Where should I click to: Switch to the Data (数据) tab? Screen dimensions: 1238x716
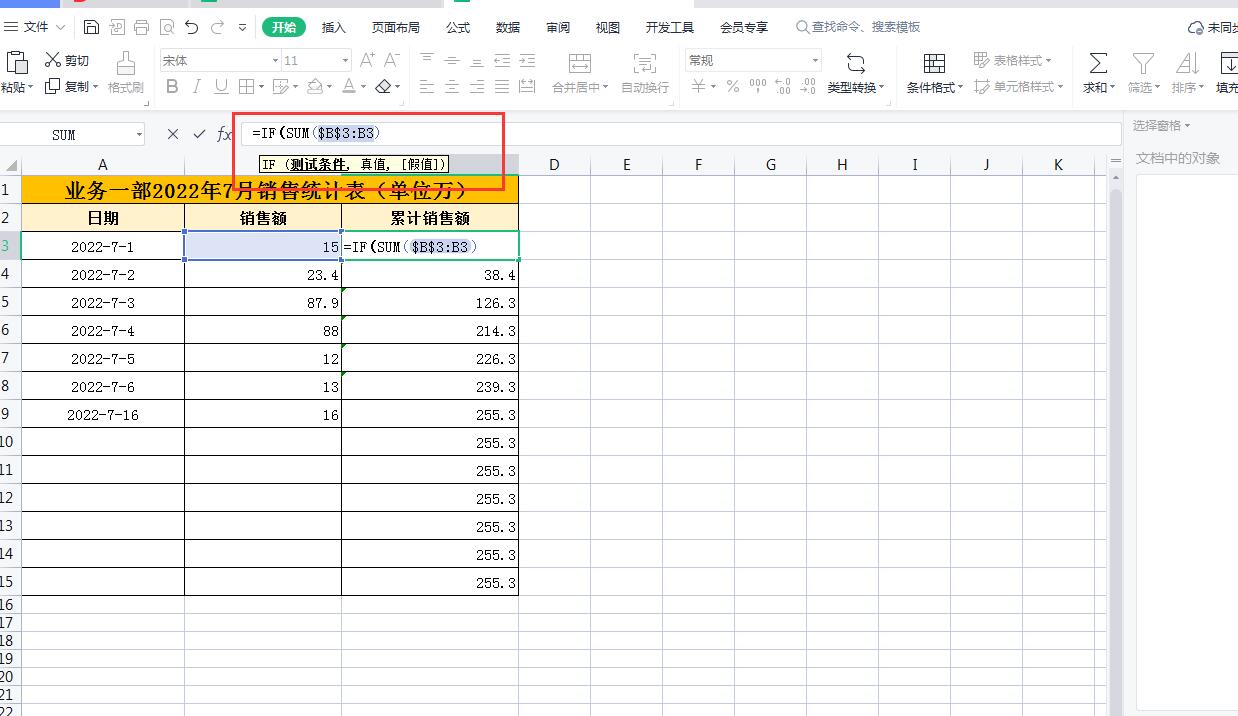(508, 27)
